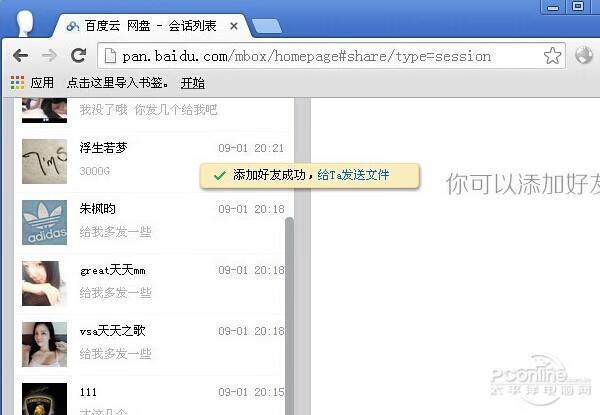The image size is (600, 415).
Task: Click the Baidu cloud tab favicon
Action: 72,26
